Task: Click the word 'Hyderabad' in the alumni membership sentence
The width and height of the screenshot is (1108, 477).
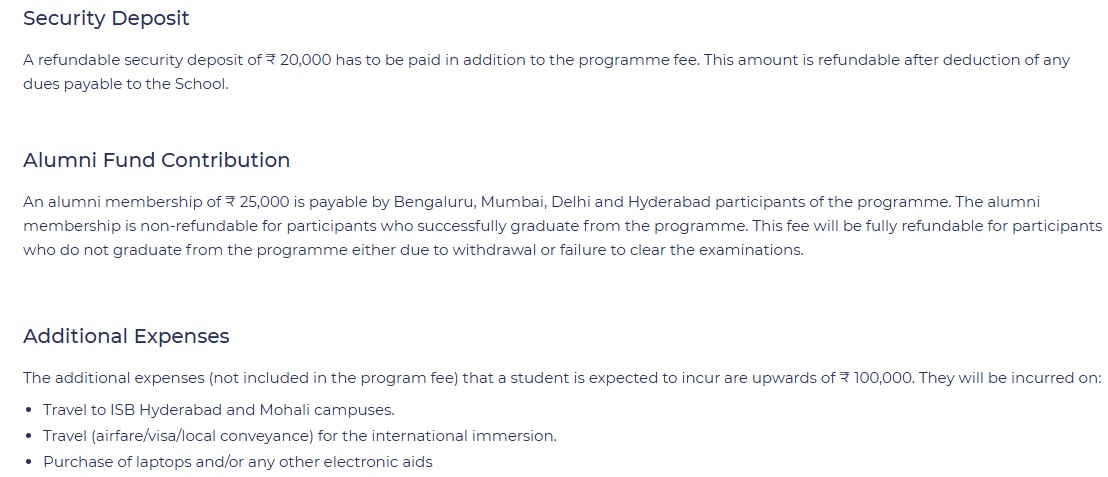Action: (671, 202)
